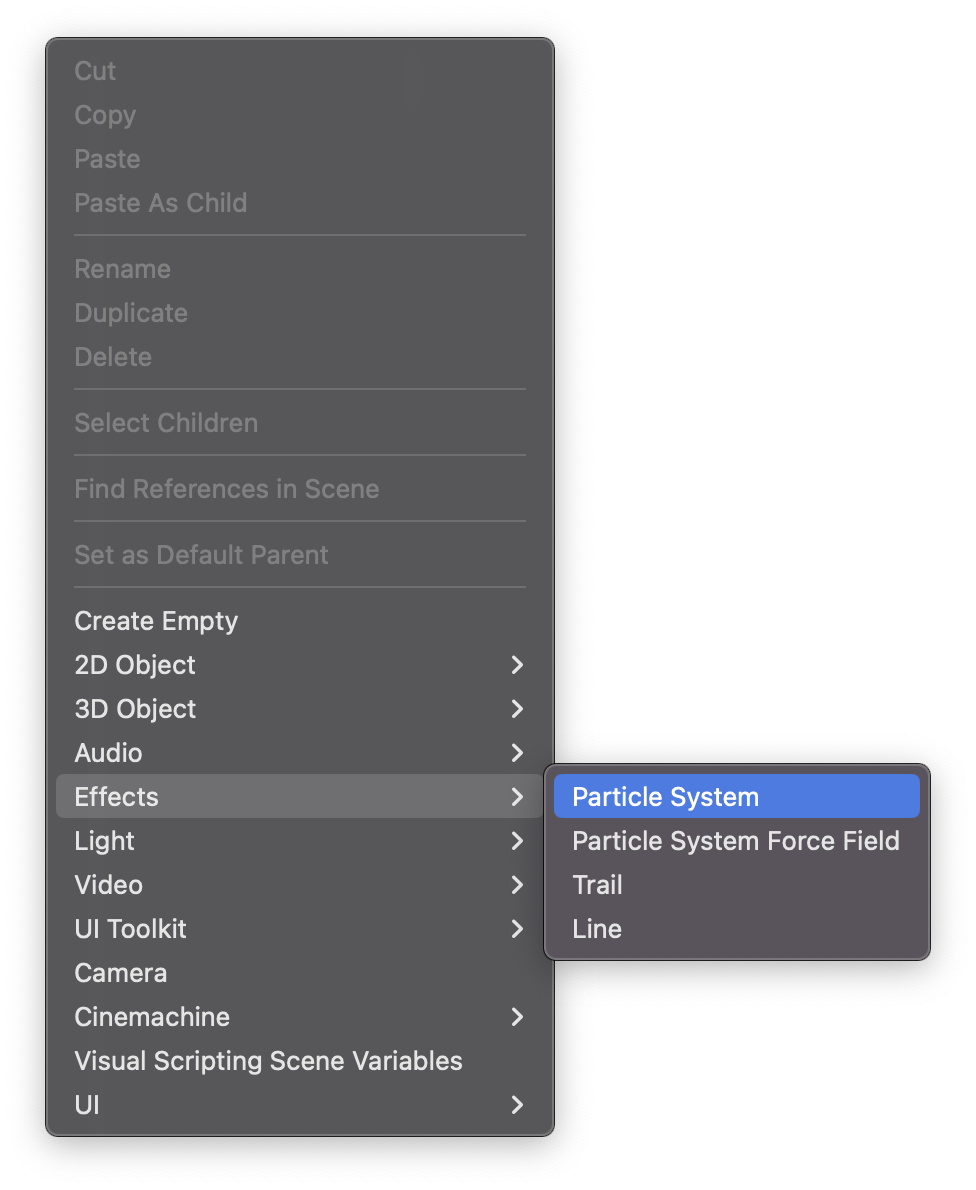Expand the UI Toolkit submenu arrow
This screenshot has height=1190, width=976.
tap(517, 929)
